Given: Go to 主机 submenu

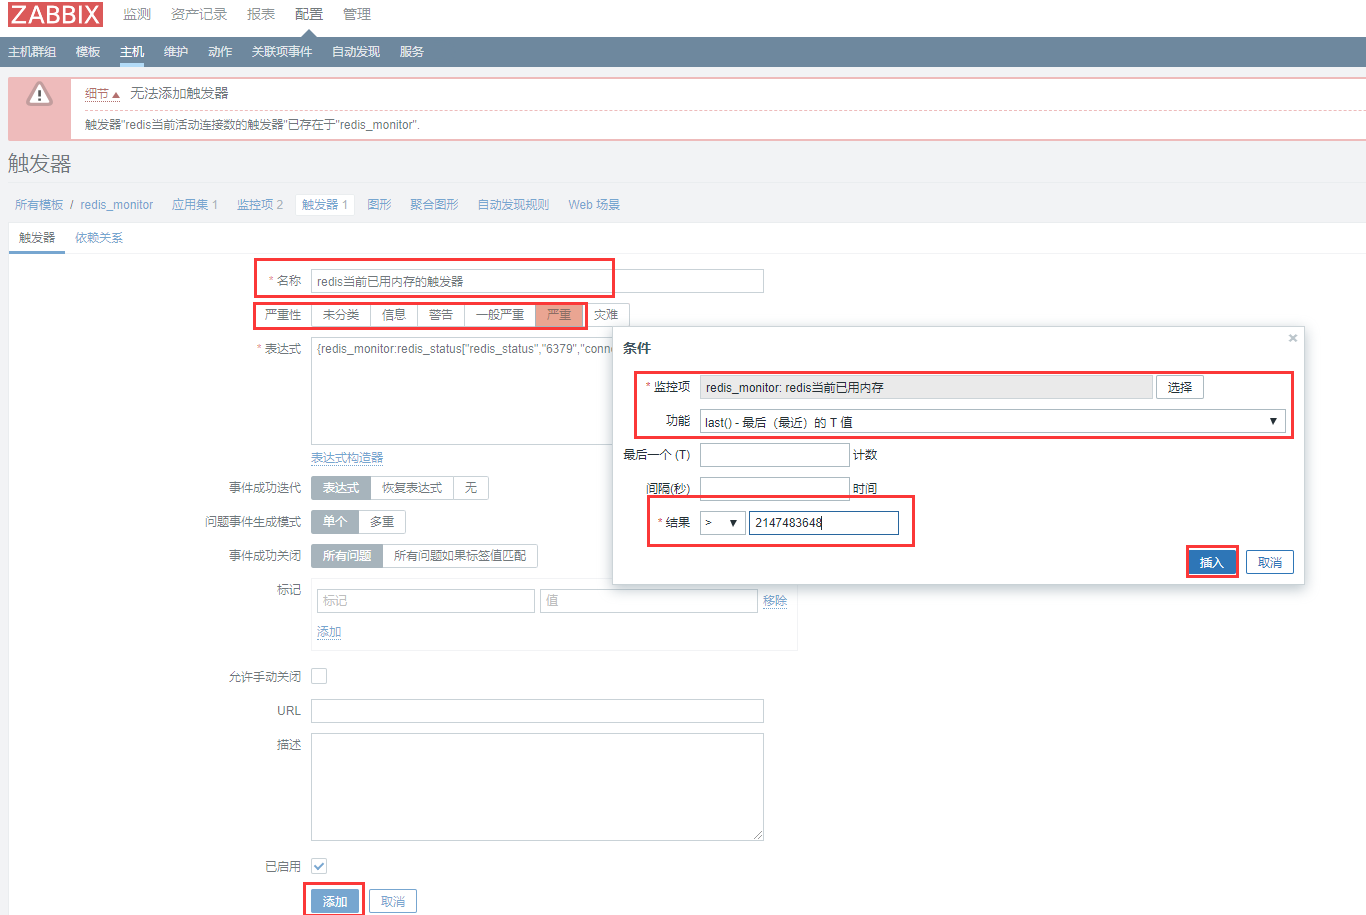Looking at the screenshot, I should pos(132,52).
